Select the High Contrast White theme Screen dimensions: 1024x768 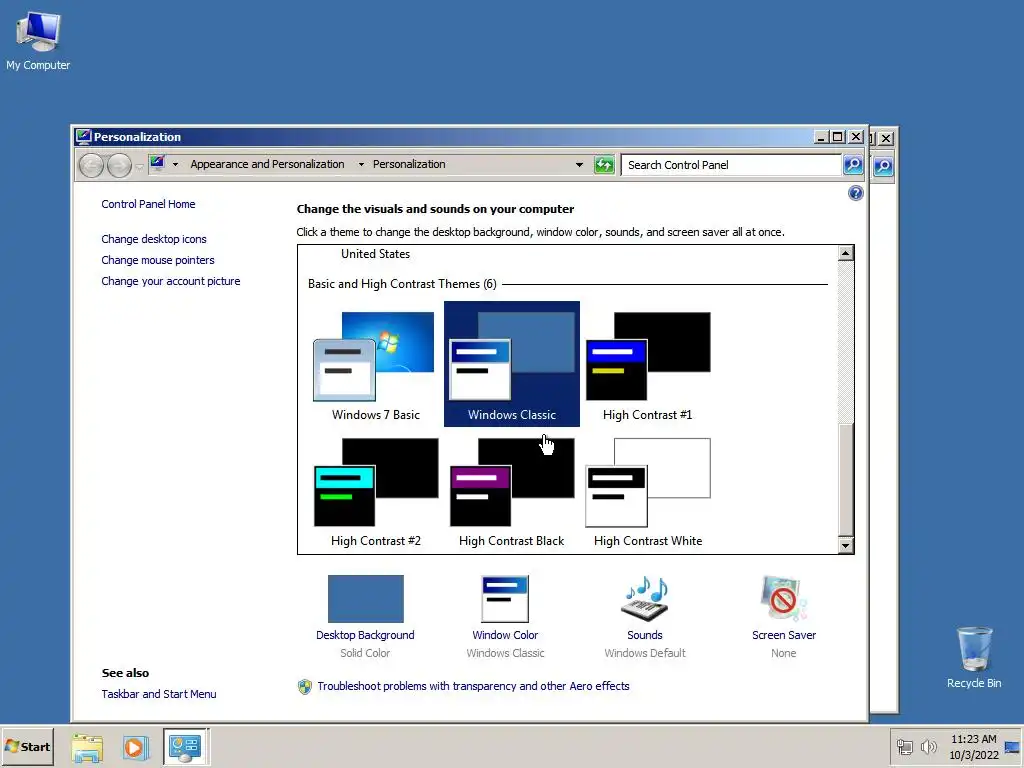(647, 490)
